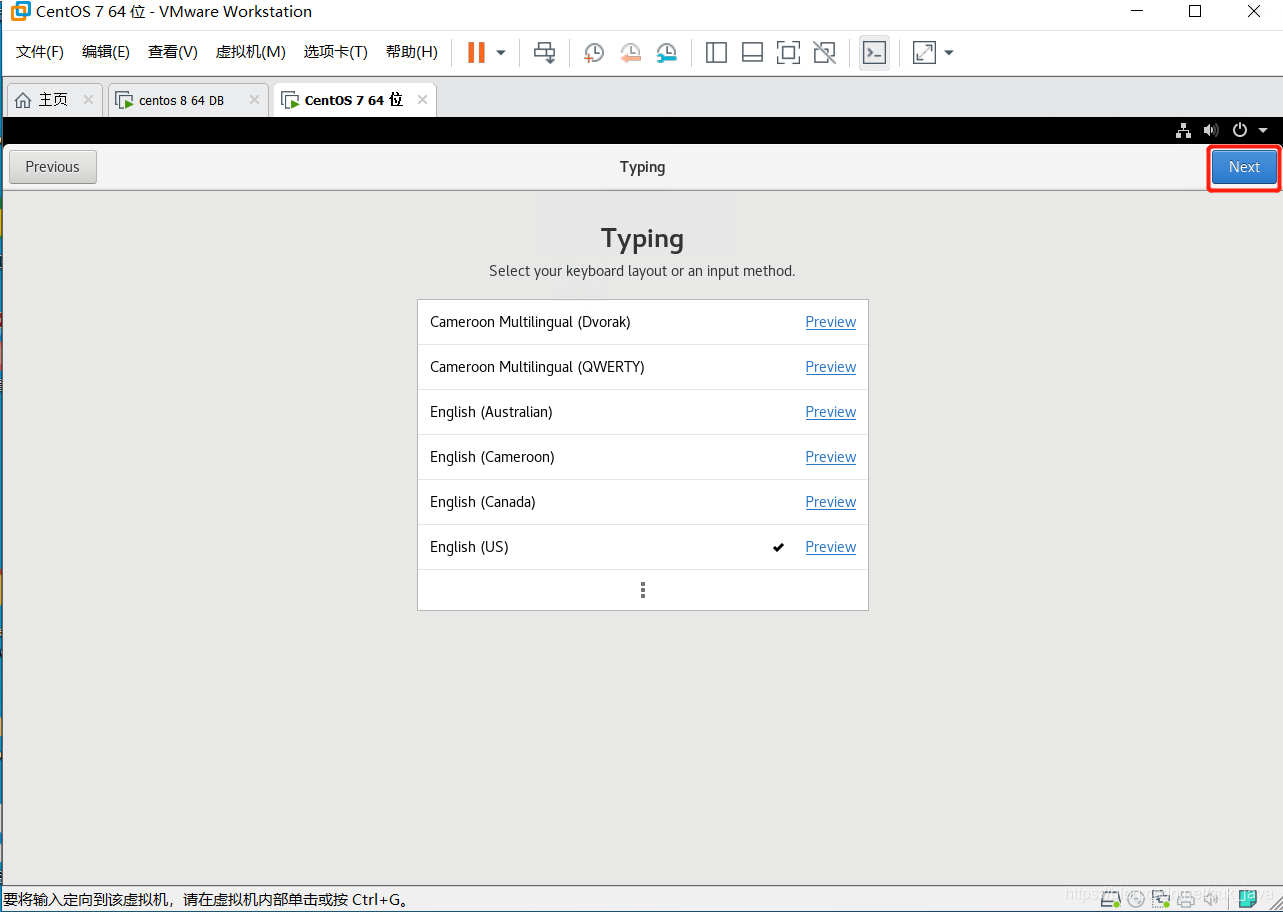
Task: Preview the Cameroon Multilingual (QWERTY) layout
Action: pos(831,367)
